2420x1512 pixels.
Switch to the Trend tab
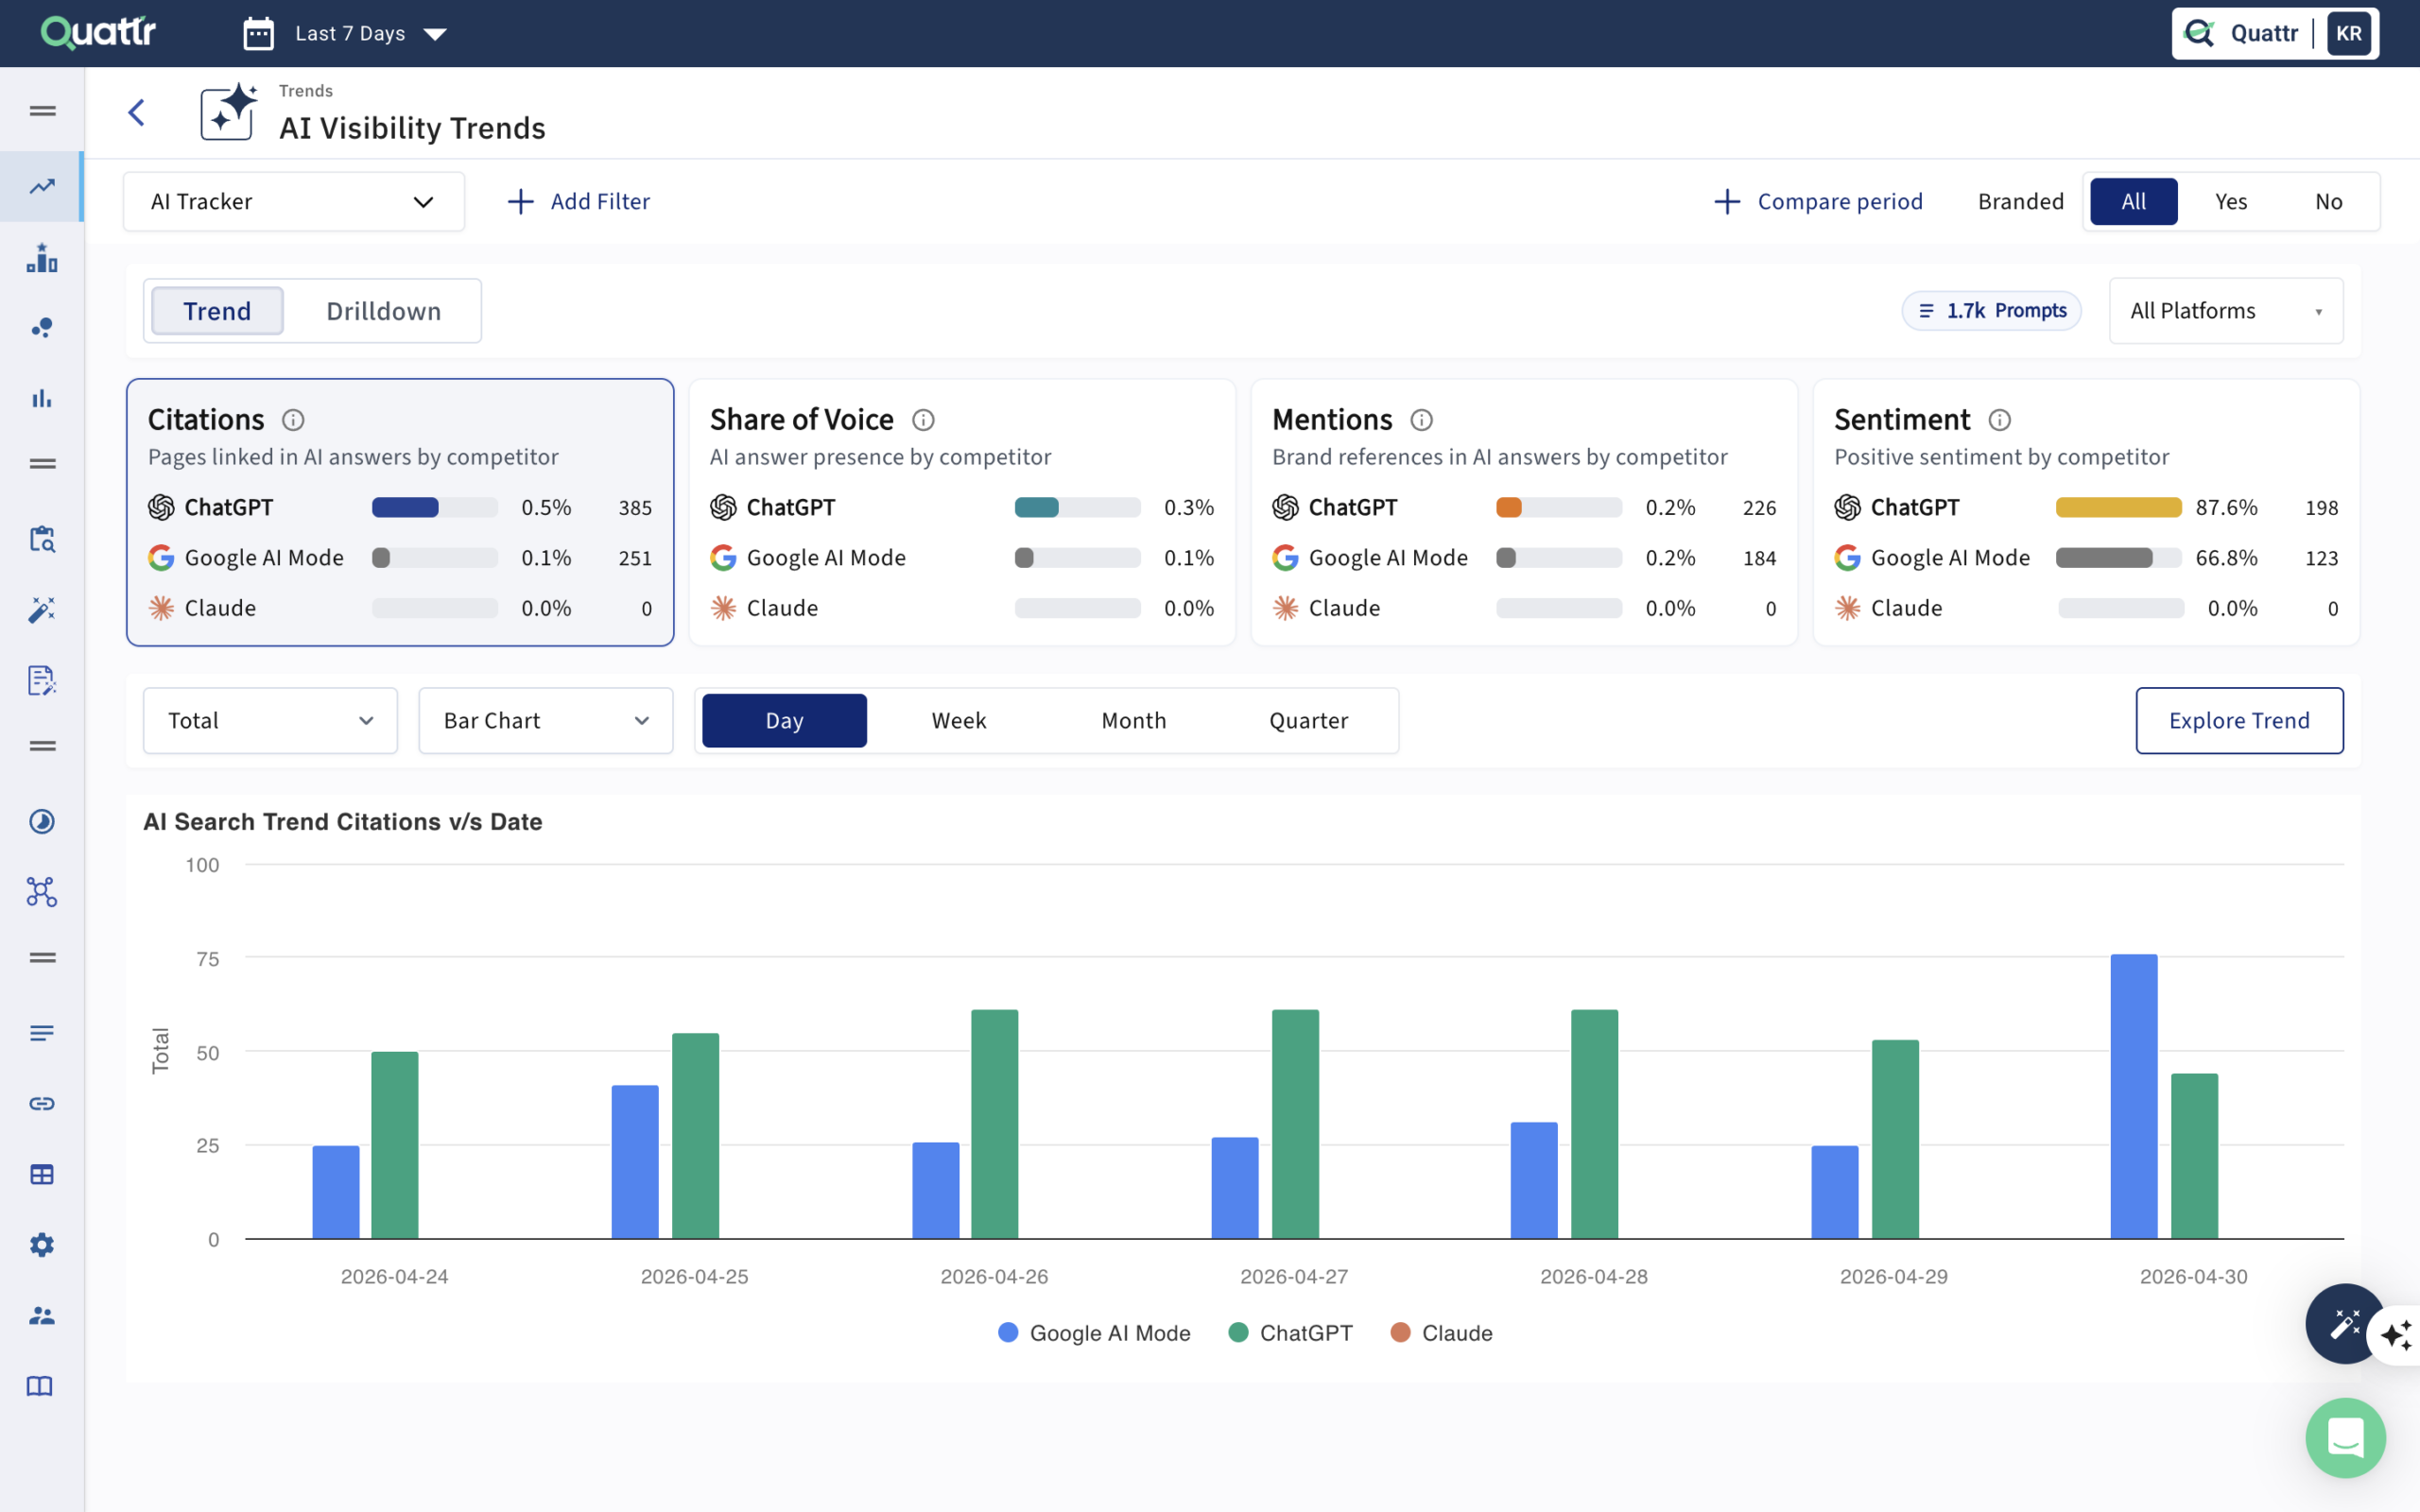pos(217,311)
